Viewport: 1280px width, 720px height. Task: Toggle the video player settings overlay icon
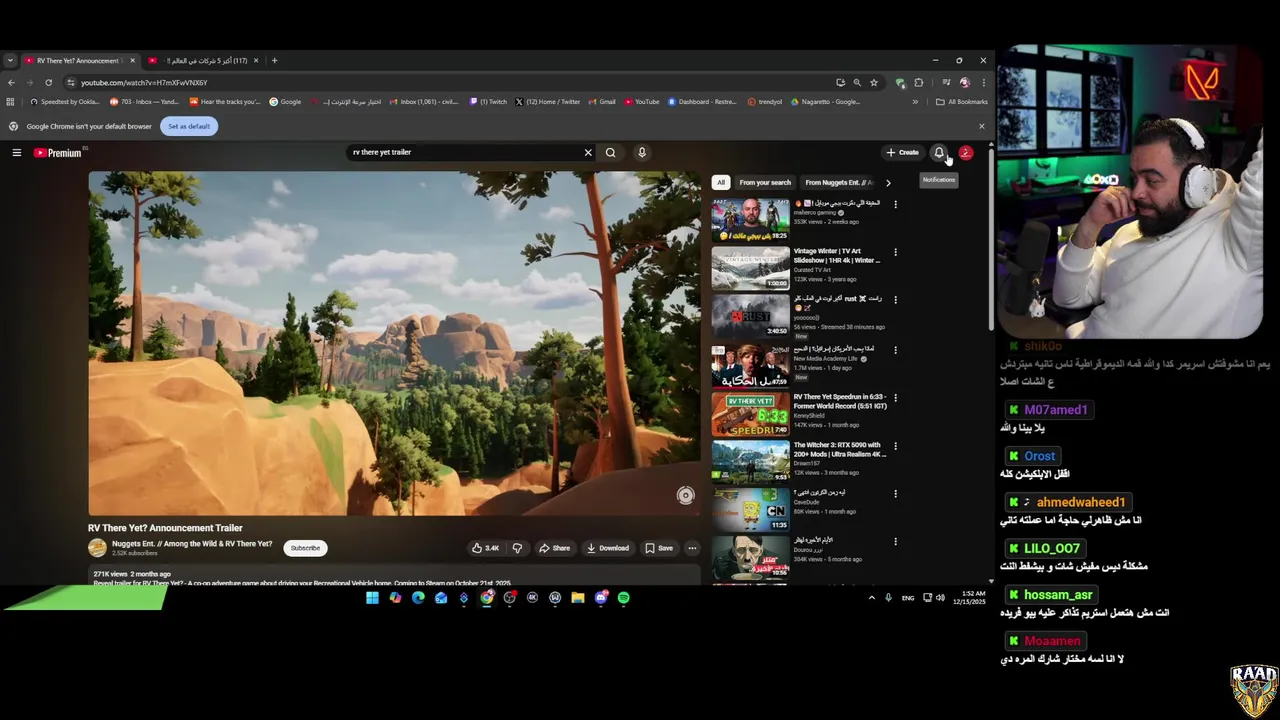click(685, 496)
